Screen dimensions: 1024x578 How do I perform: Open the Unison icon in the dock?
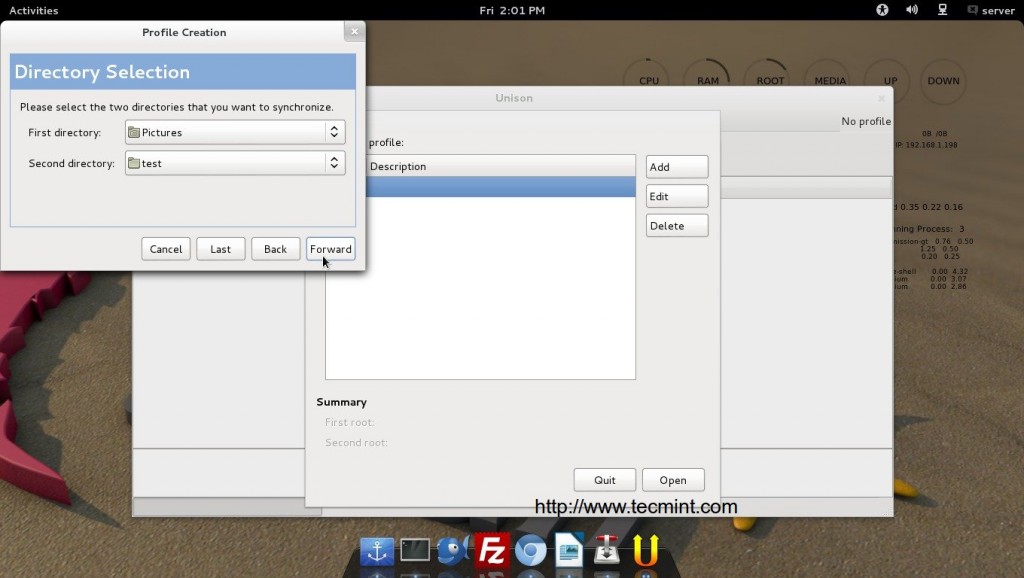[x=646, y=550]
